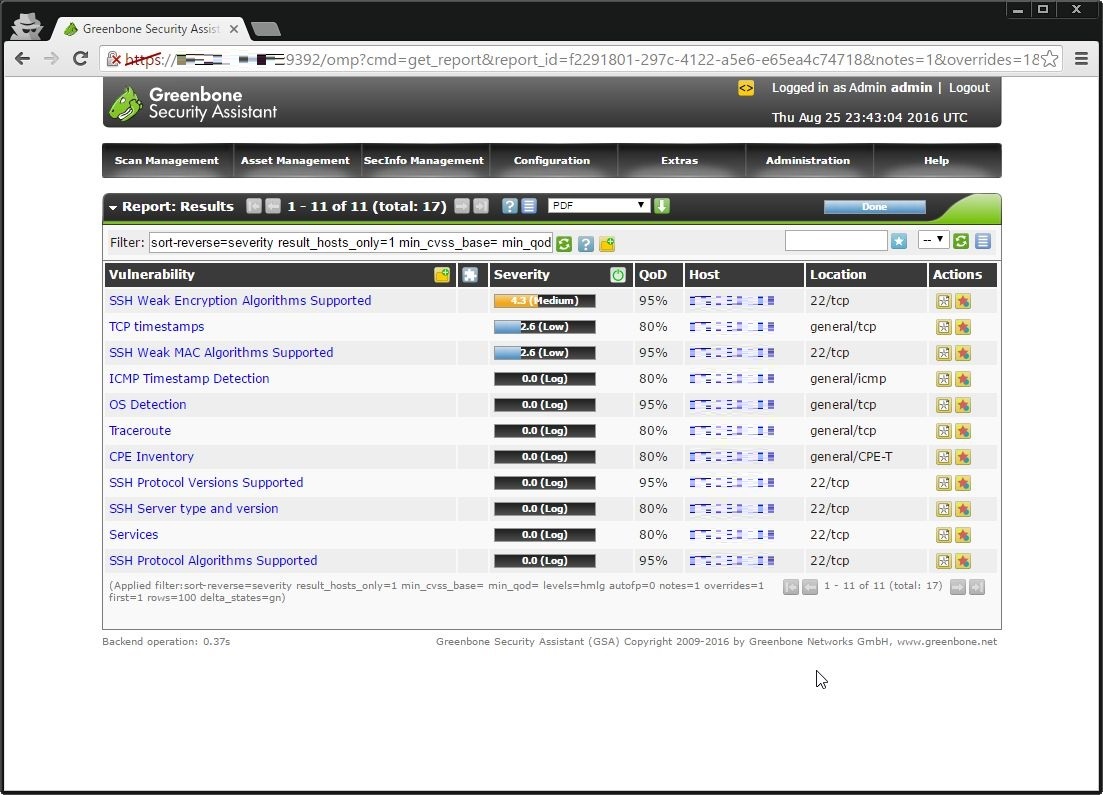Go to next page in report header bar

point(461,206)
